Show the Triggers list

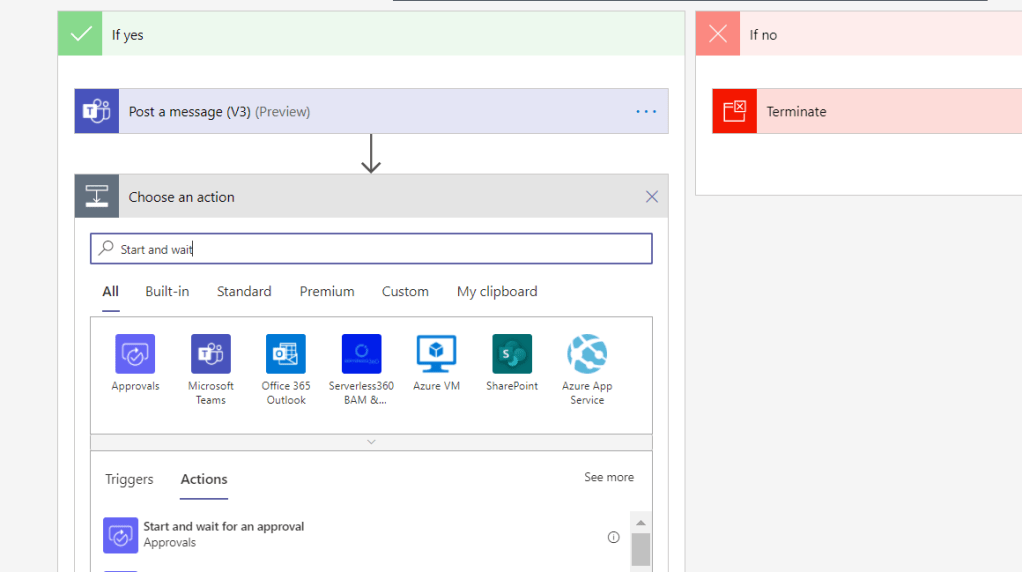tap(129, 480)
